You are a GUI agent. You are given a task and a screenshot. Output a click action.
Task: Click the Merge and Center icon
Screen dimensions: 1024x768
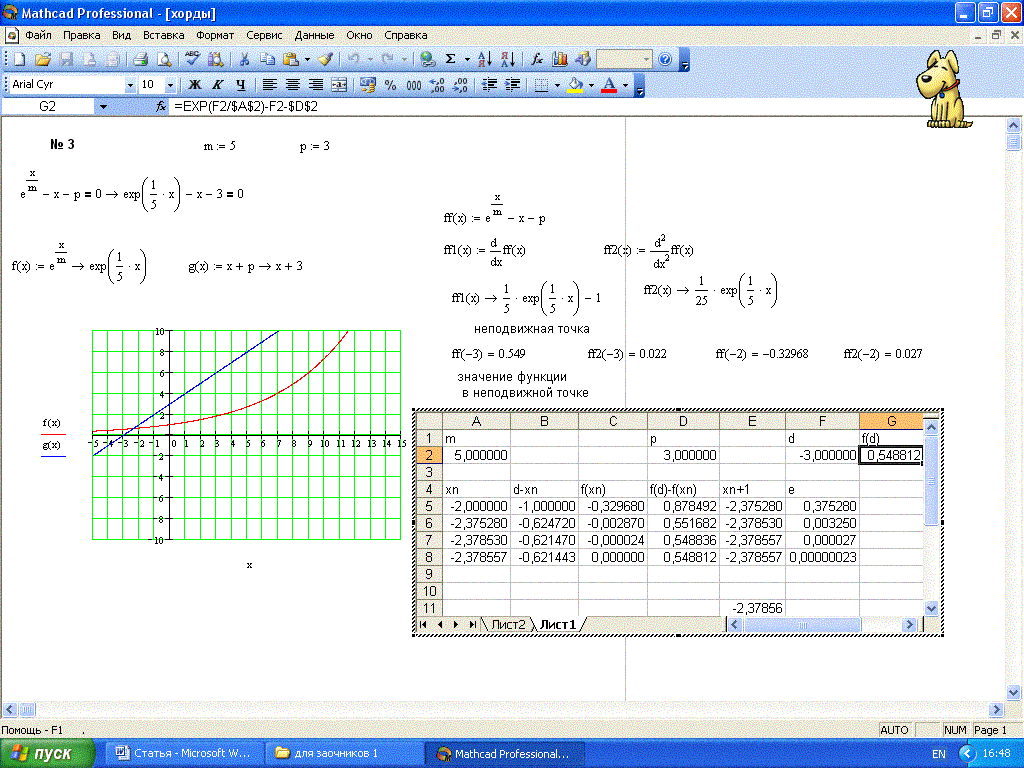(x=339, y=85)
